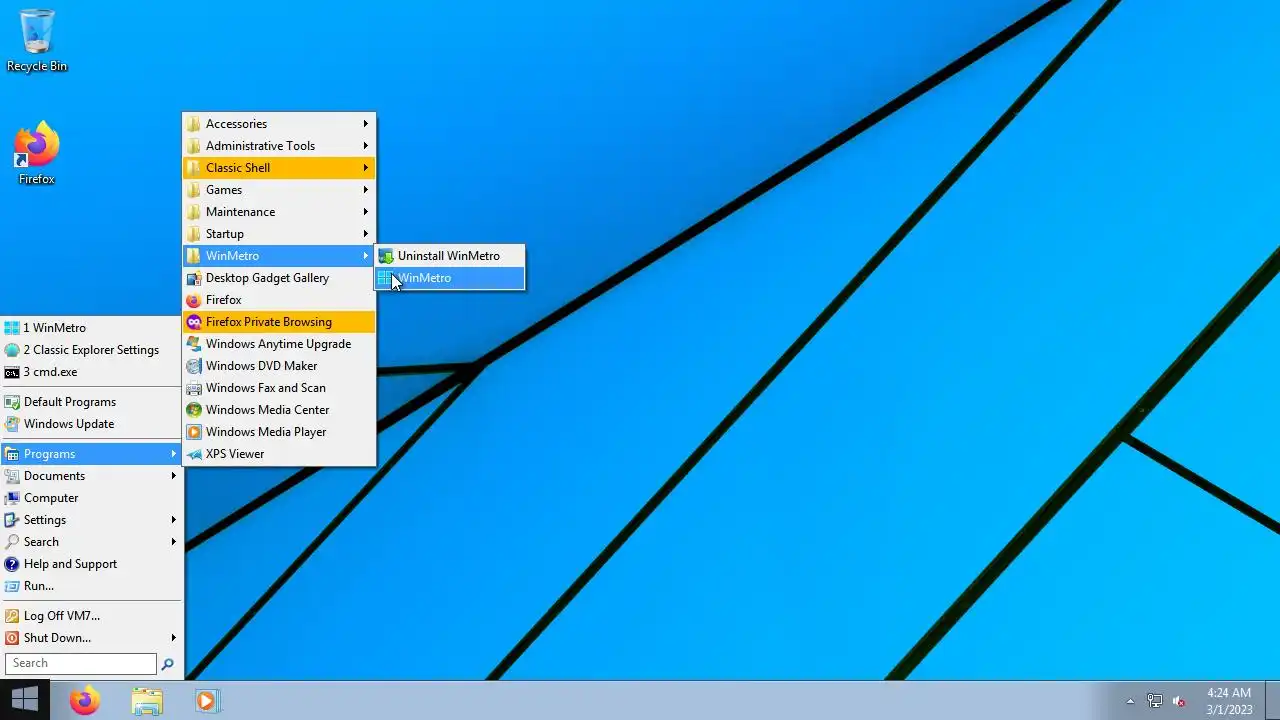This screenshot has width=1280, height=720.
Task: Open Default Programs from Start menu
Action: 91,402
